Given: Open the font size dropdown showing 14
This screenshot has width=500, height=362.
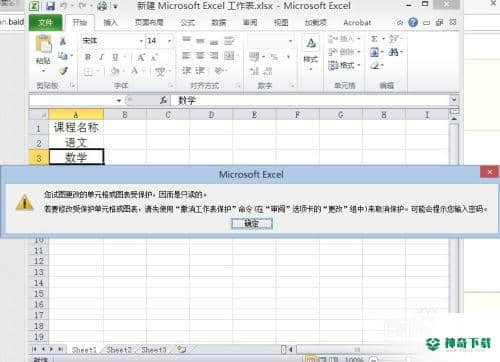Looking at the screenshot, I should pos(169,41).
